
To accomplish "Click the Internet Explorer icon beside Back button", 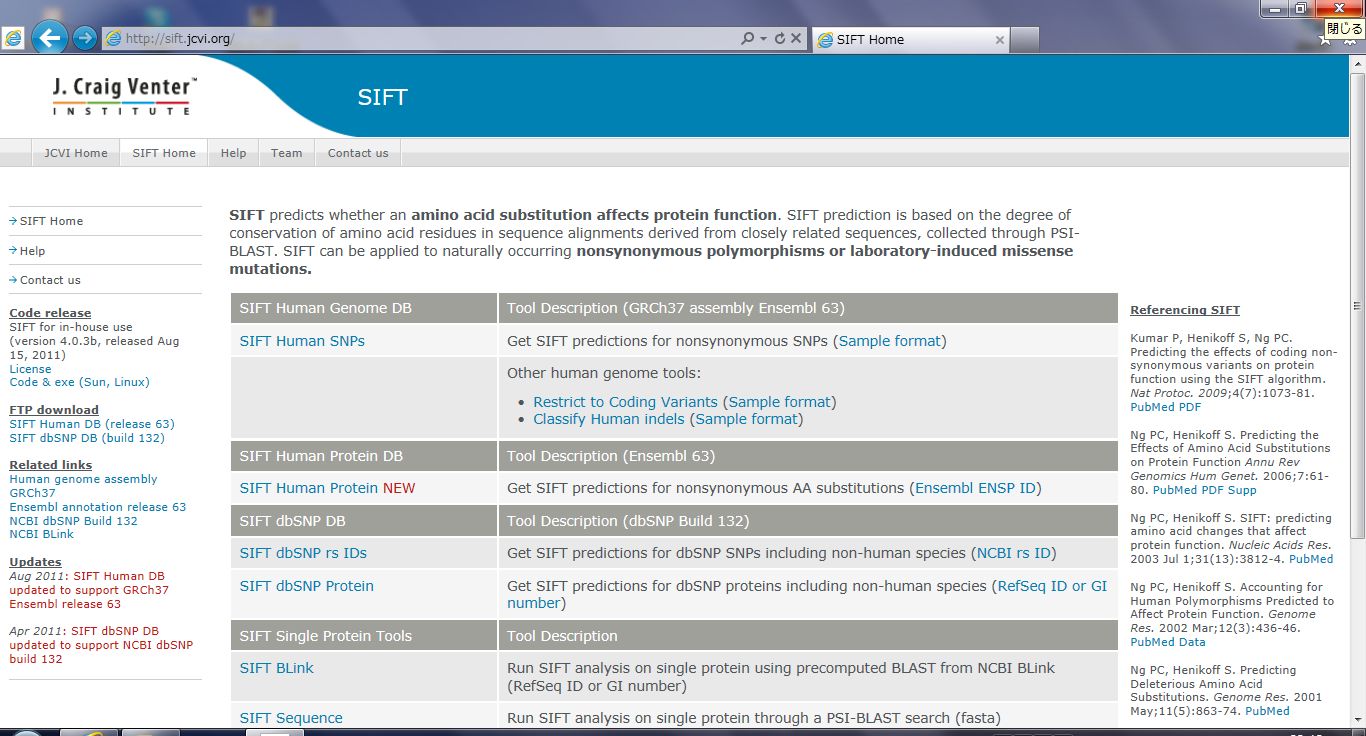I will pos(13,39).
